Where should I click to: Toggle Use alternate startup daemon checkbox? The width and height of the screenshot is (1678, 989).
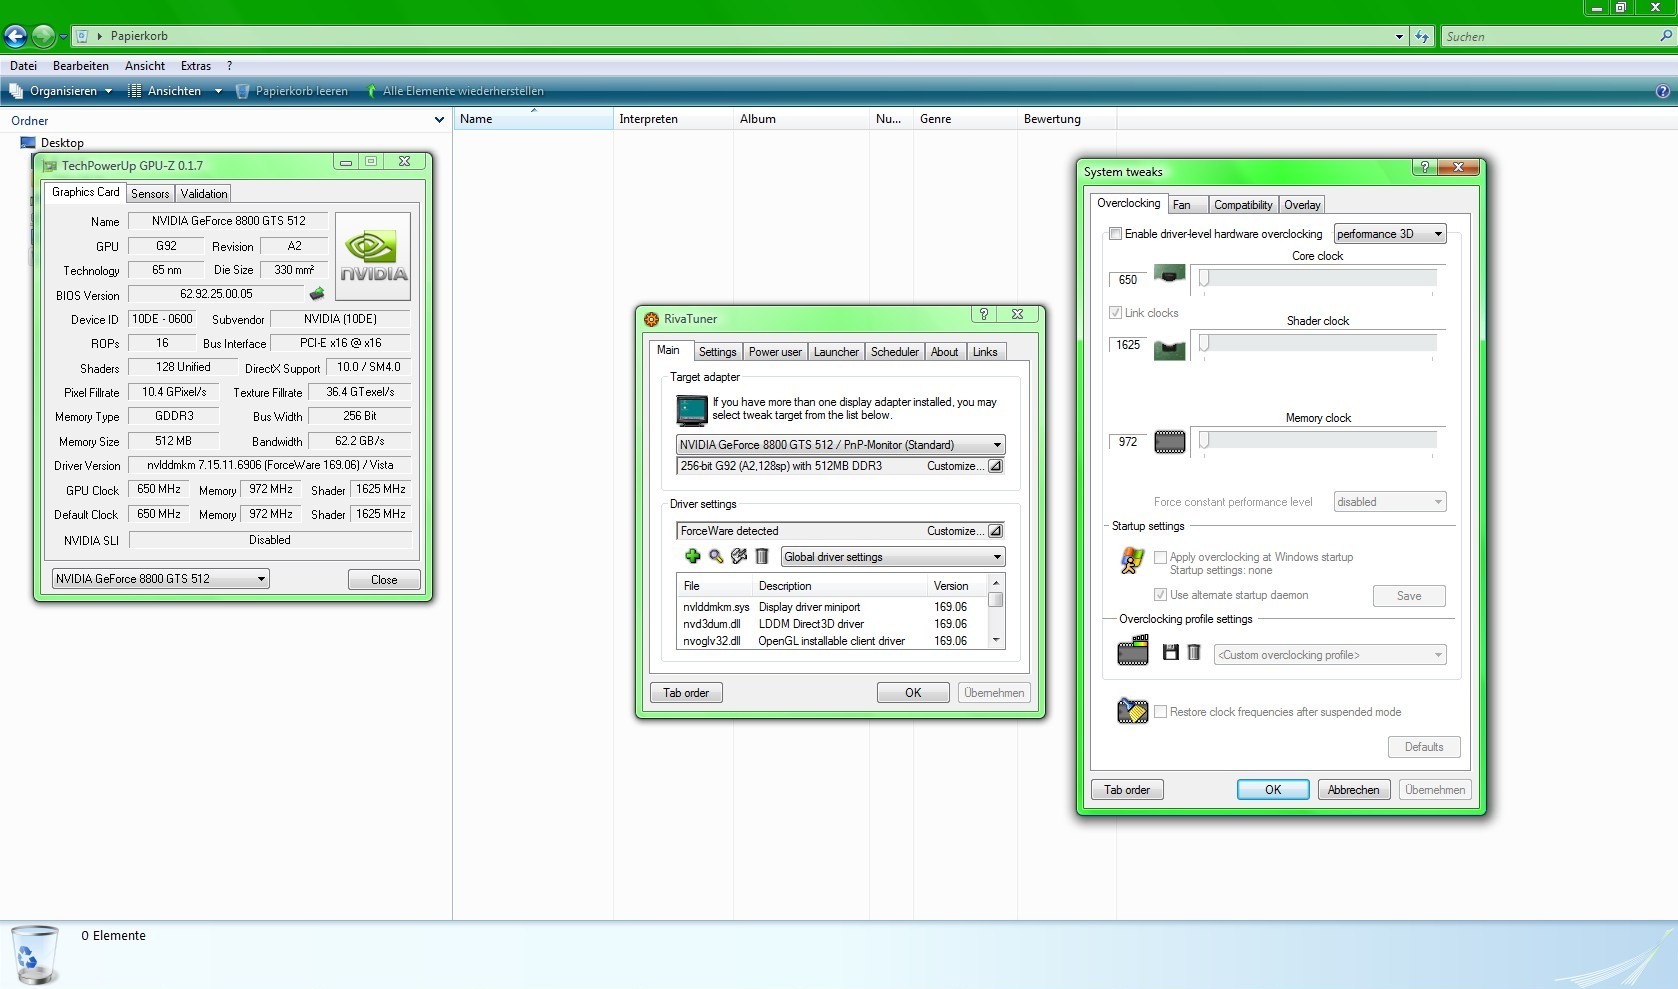pos(1160,595)
